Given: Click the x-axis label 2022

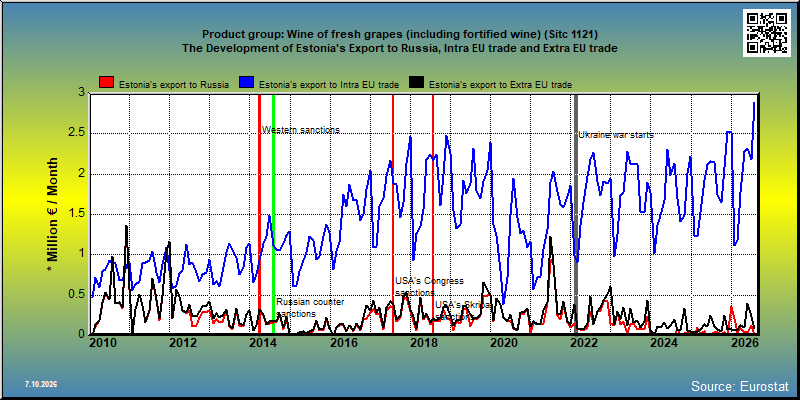Looking at the screenshot, I should click(583, 342).
